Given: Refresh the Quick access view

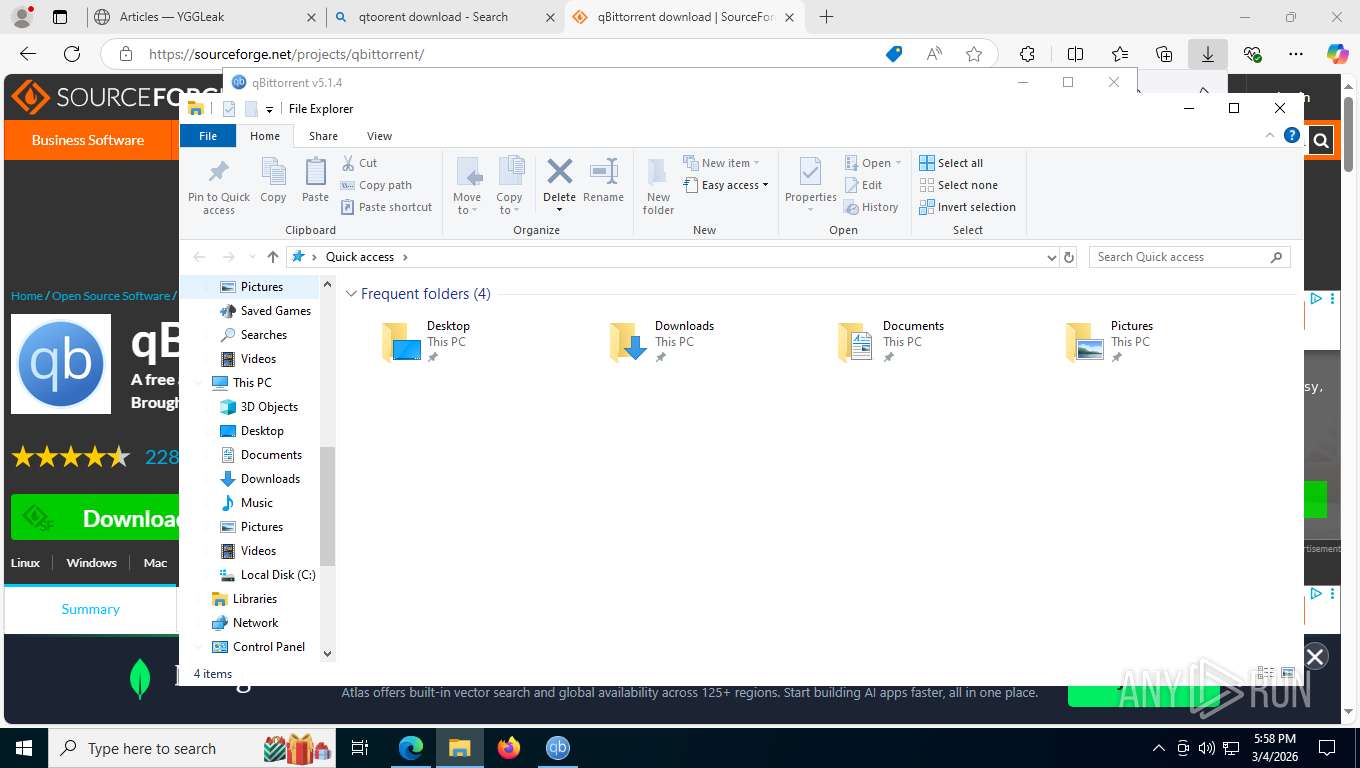Looking at the screenshot, I should pyautogui.click(x=1069, y=257).
